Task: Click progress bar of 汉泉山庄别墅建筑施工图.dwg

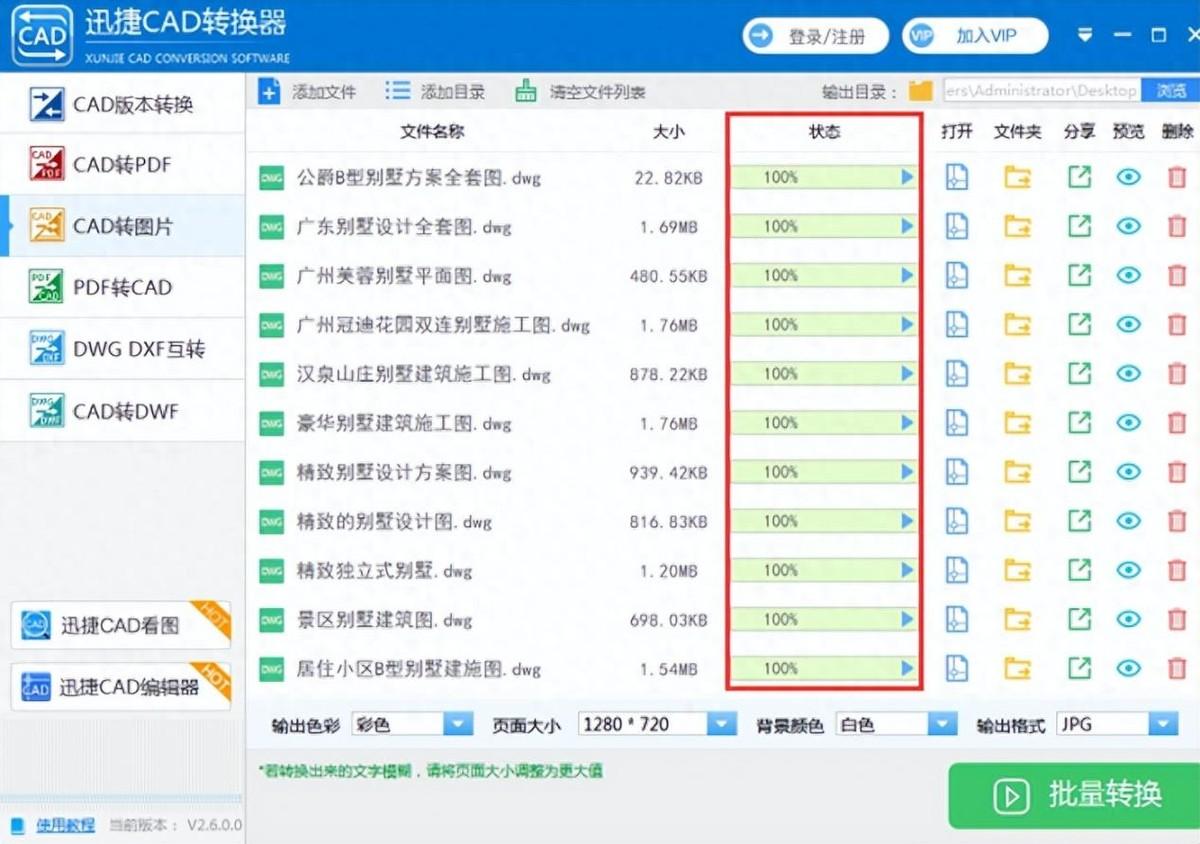Action: point(824,374)
